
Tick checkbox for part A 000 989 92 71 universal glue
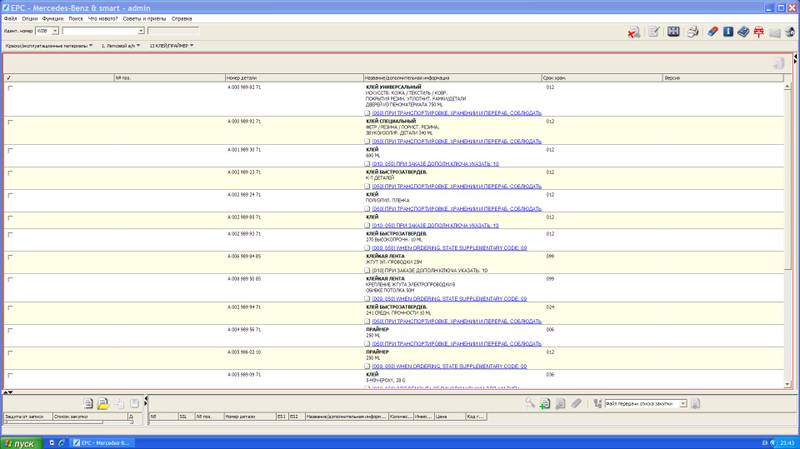click(10, 88)
